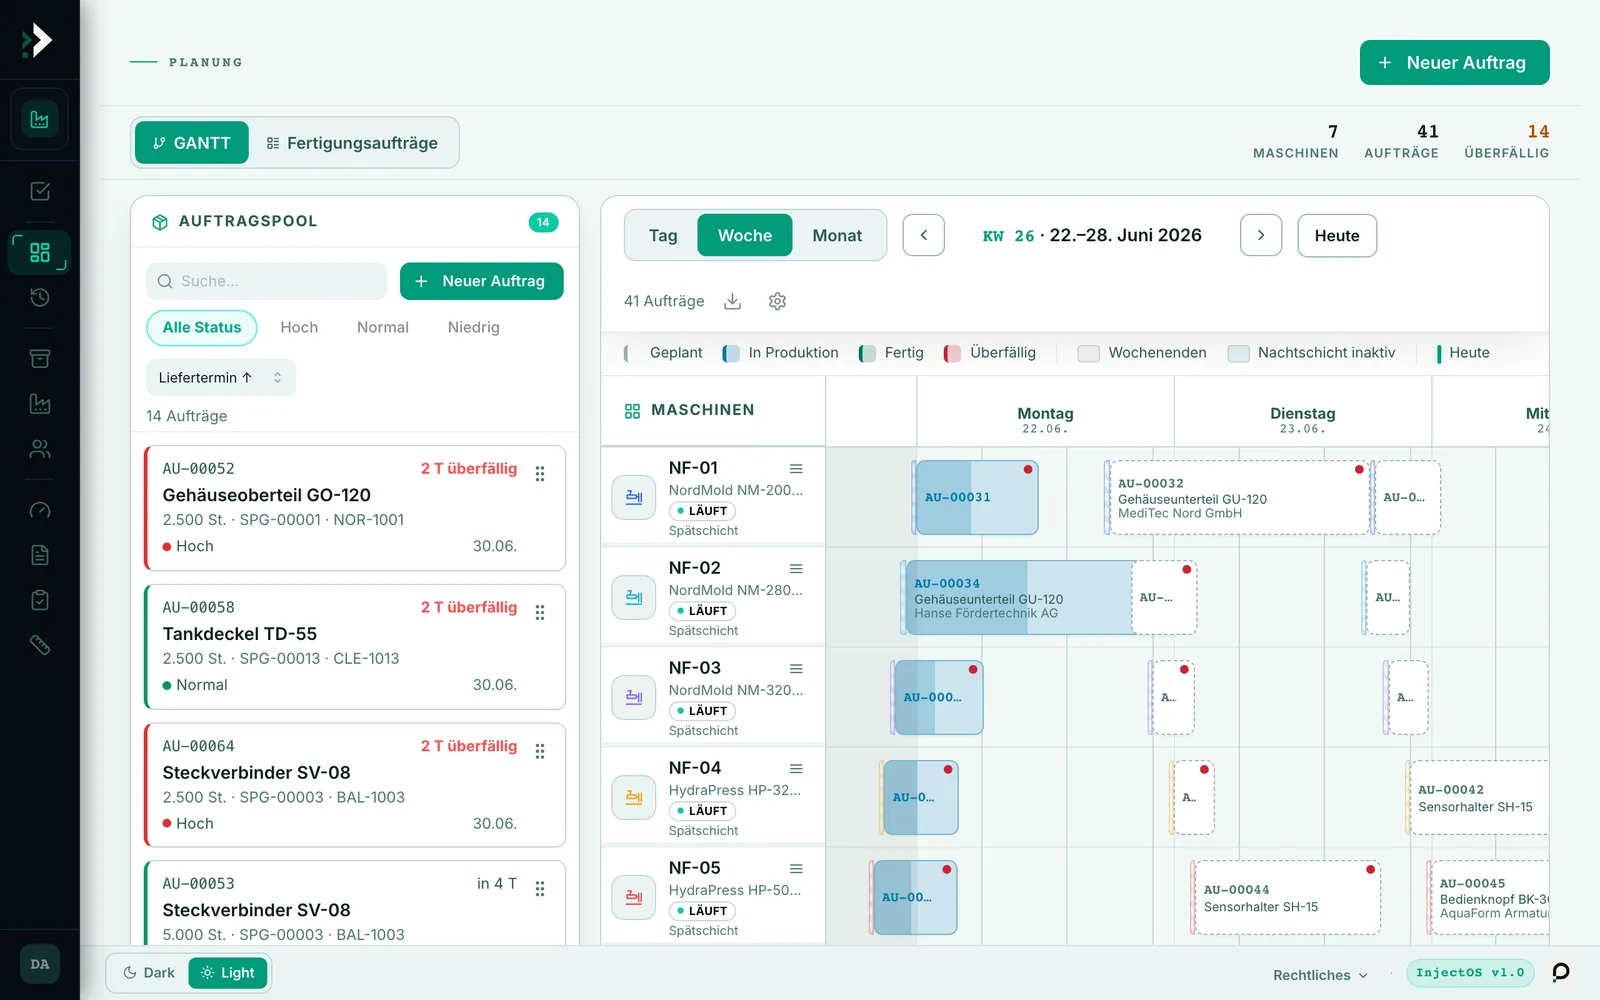Filter pool by Alle Status
The height and width of the screenshot is (1000, 1600).
pyautogui.click(x=202, y=328)
